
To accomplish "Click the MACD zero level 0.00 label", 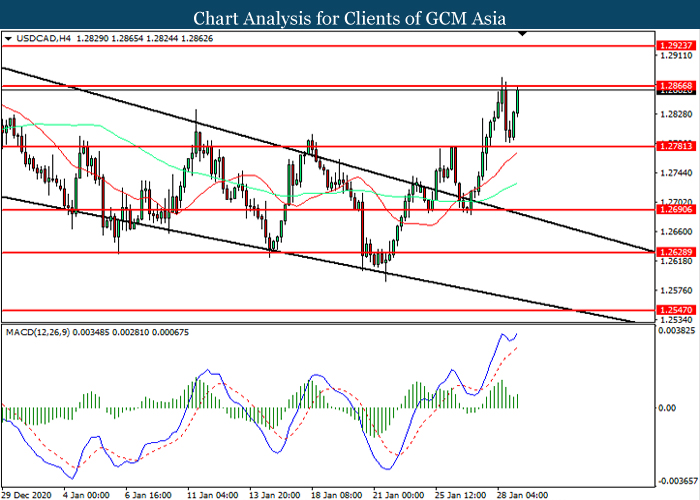I will [666, 407].
